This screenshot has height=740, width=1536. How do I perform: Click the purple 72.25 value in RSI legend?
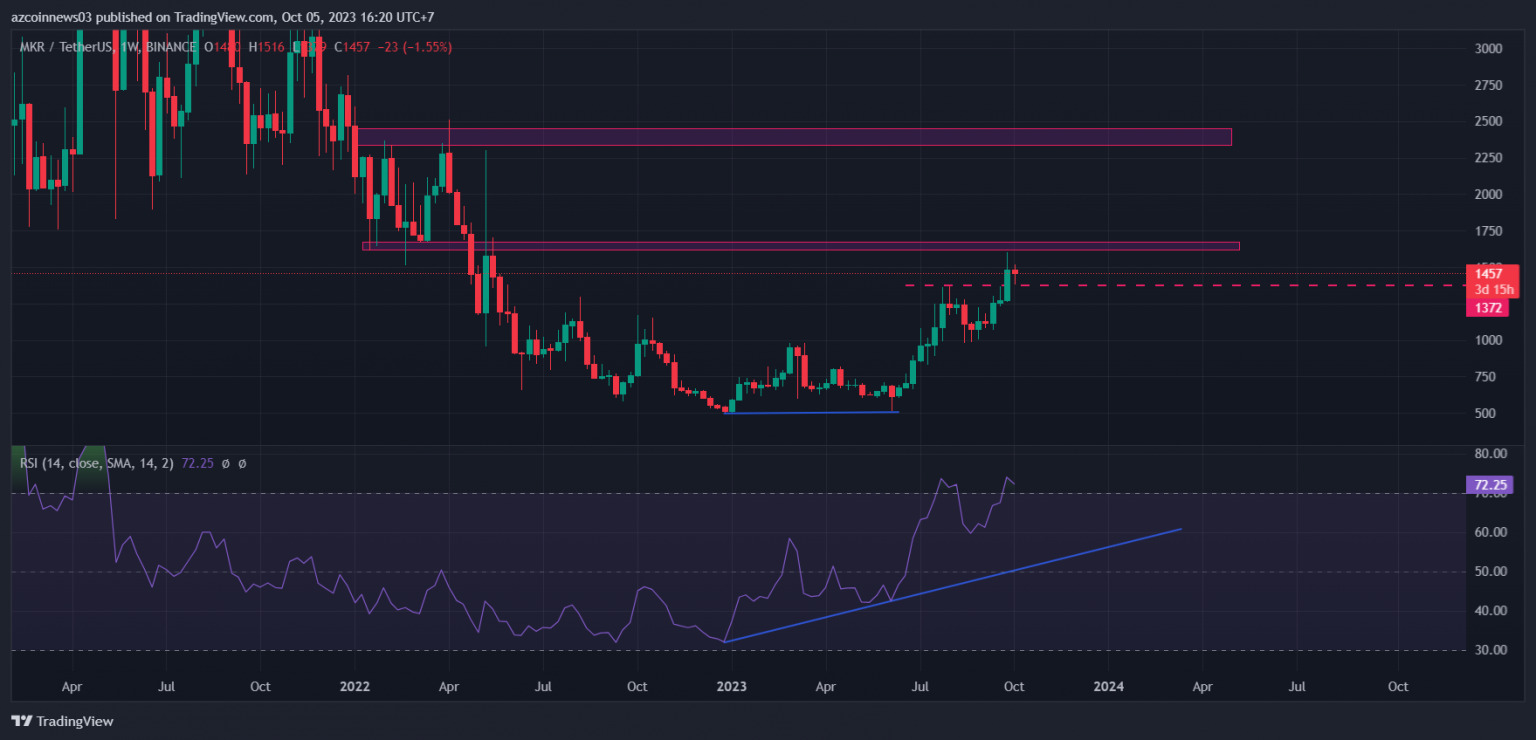coord(199,463)
